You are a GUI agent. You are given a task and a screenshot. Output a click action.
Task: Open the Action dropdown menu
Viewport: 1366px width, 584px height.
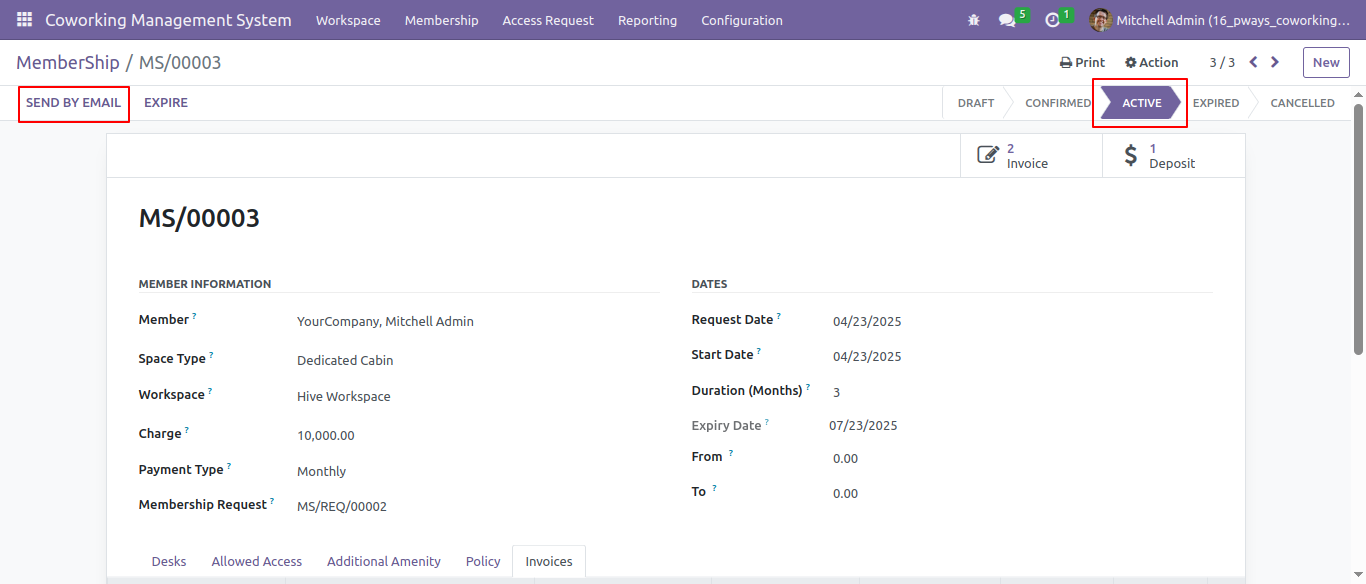pyautogui.click(x=1152, y=62)
